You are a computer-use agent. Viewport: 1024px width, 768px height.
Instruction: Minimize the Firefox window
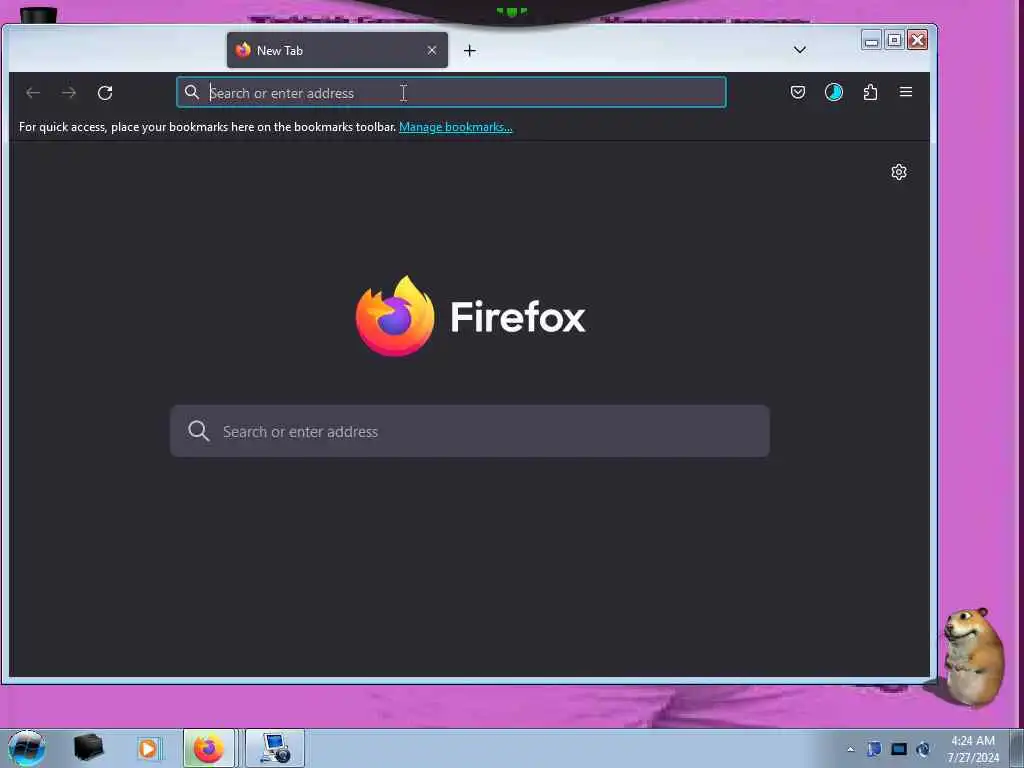pyautogui.click(x=871, y=40)
